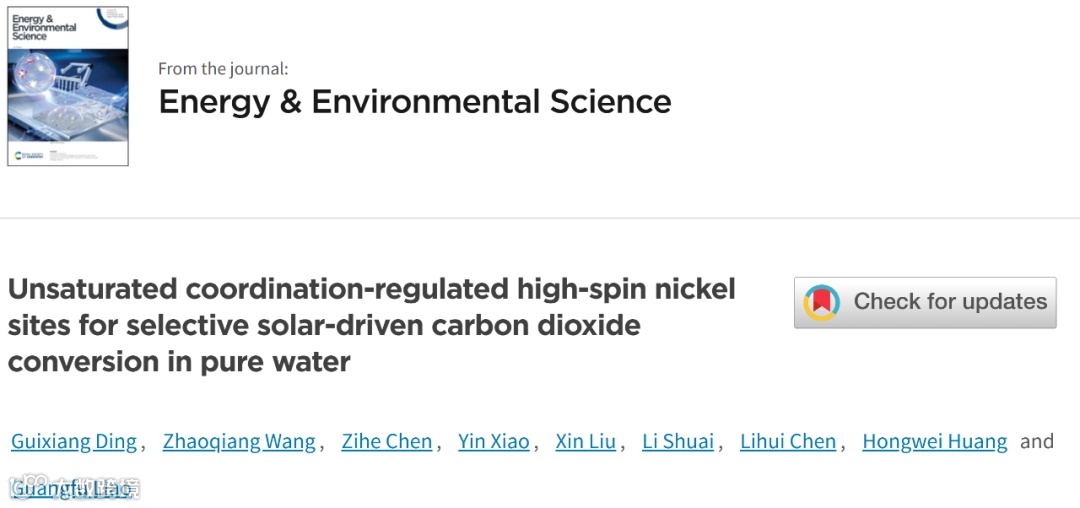Click author name Xin Liu
The width and height of the screenshot is (1080, 508).
pos(586,441)
